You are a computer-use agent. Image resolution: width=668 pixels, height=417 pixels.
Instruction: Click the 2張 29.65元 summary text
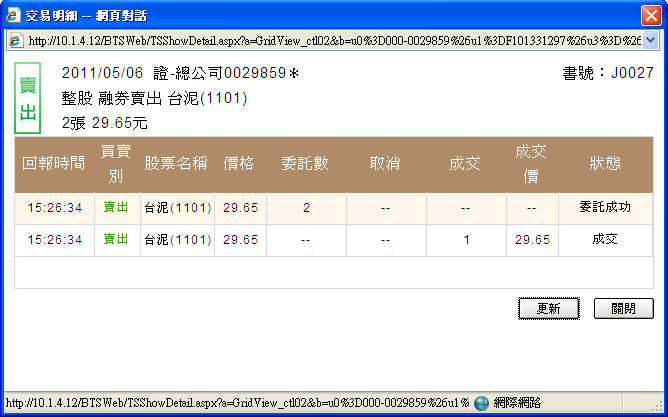click(x=105, y=124)
